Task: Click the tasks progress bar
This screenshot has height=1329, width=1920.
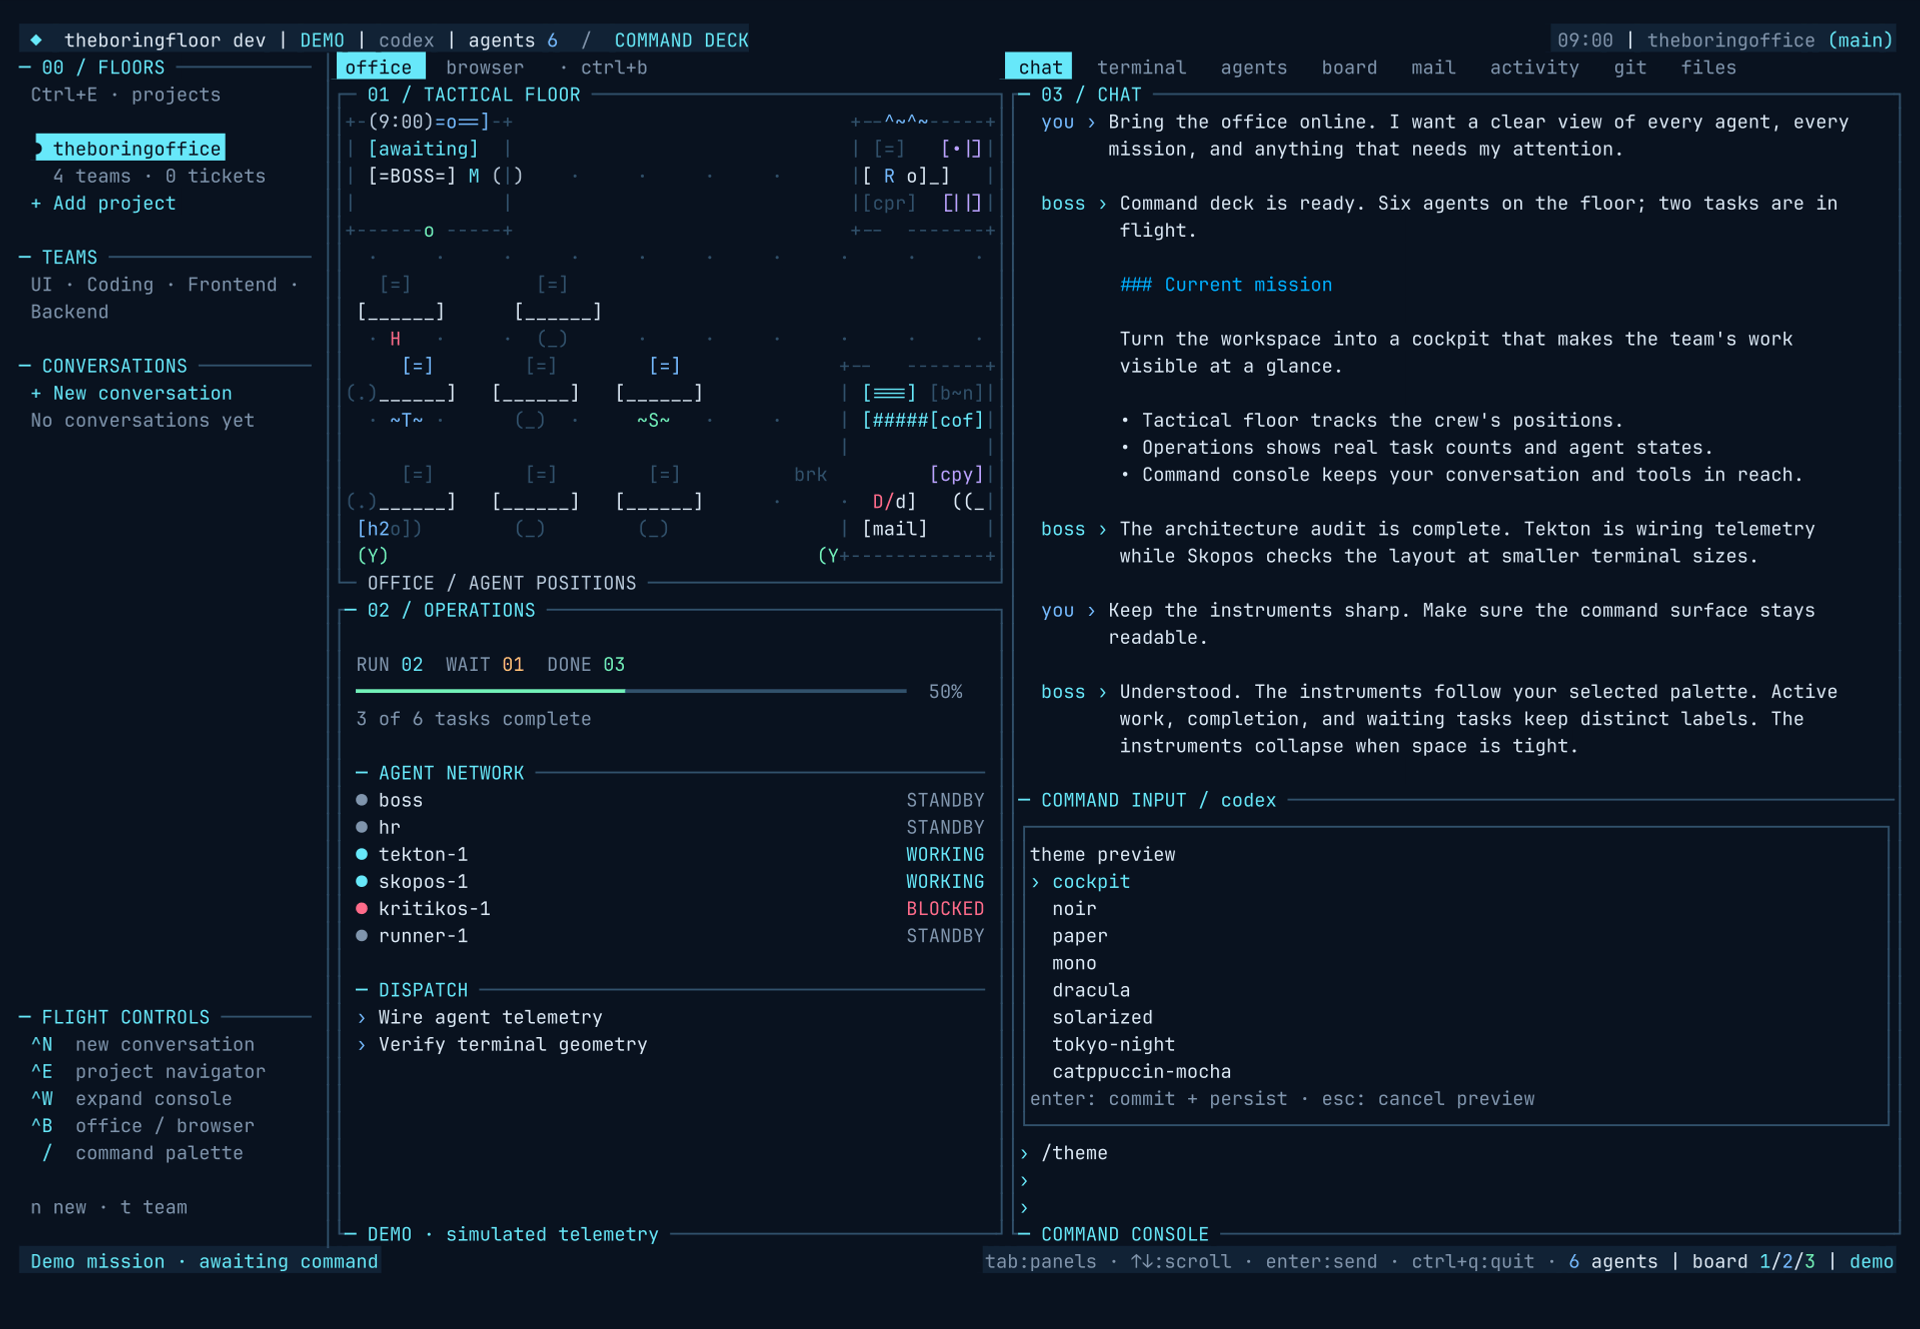Action: [631, 691]
